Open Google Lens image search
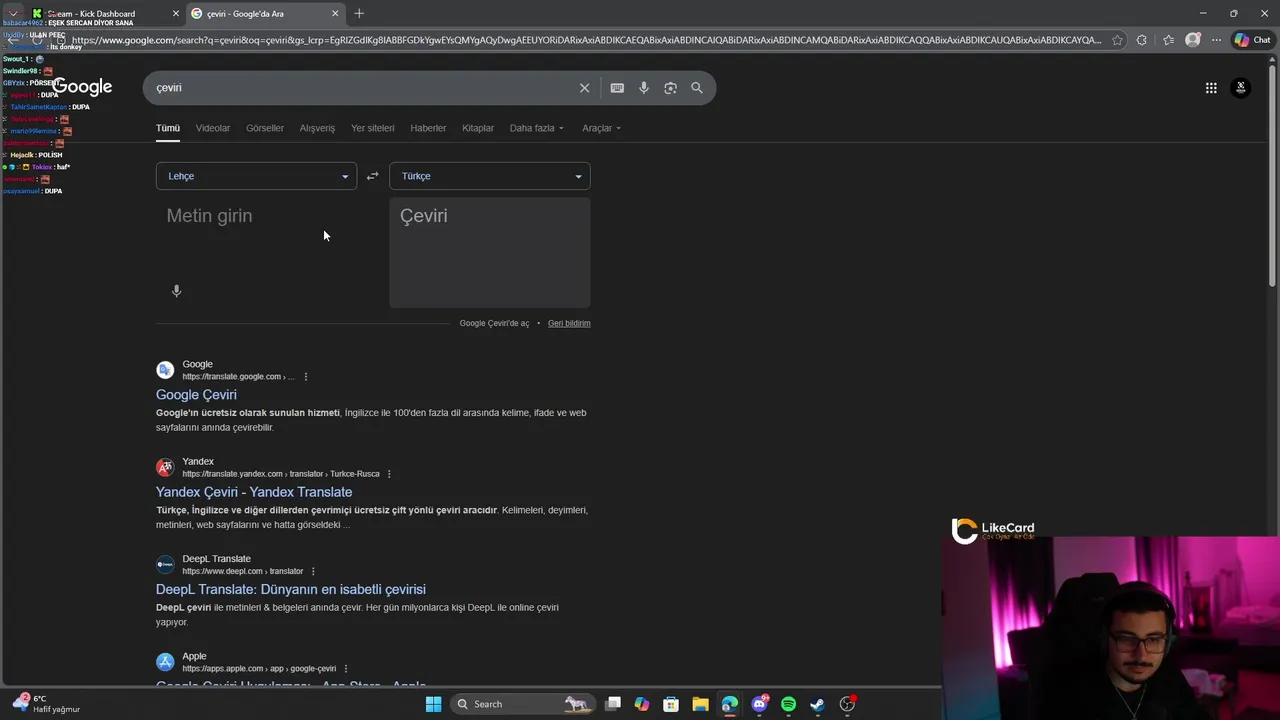The height and width of the screenshot is (720, 1280). tap(670, 88)
